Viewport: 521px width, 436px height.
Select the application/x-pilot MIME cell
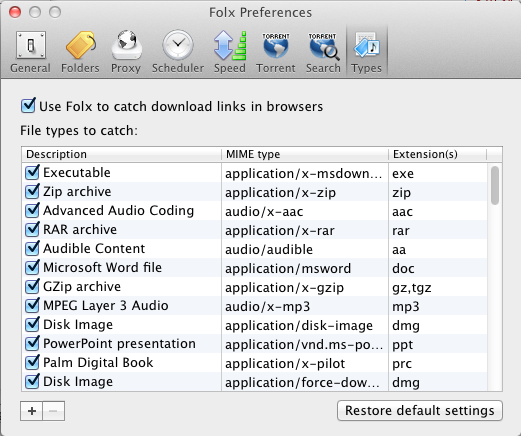click(x=305, y=363)
